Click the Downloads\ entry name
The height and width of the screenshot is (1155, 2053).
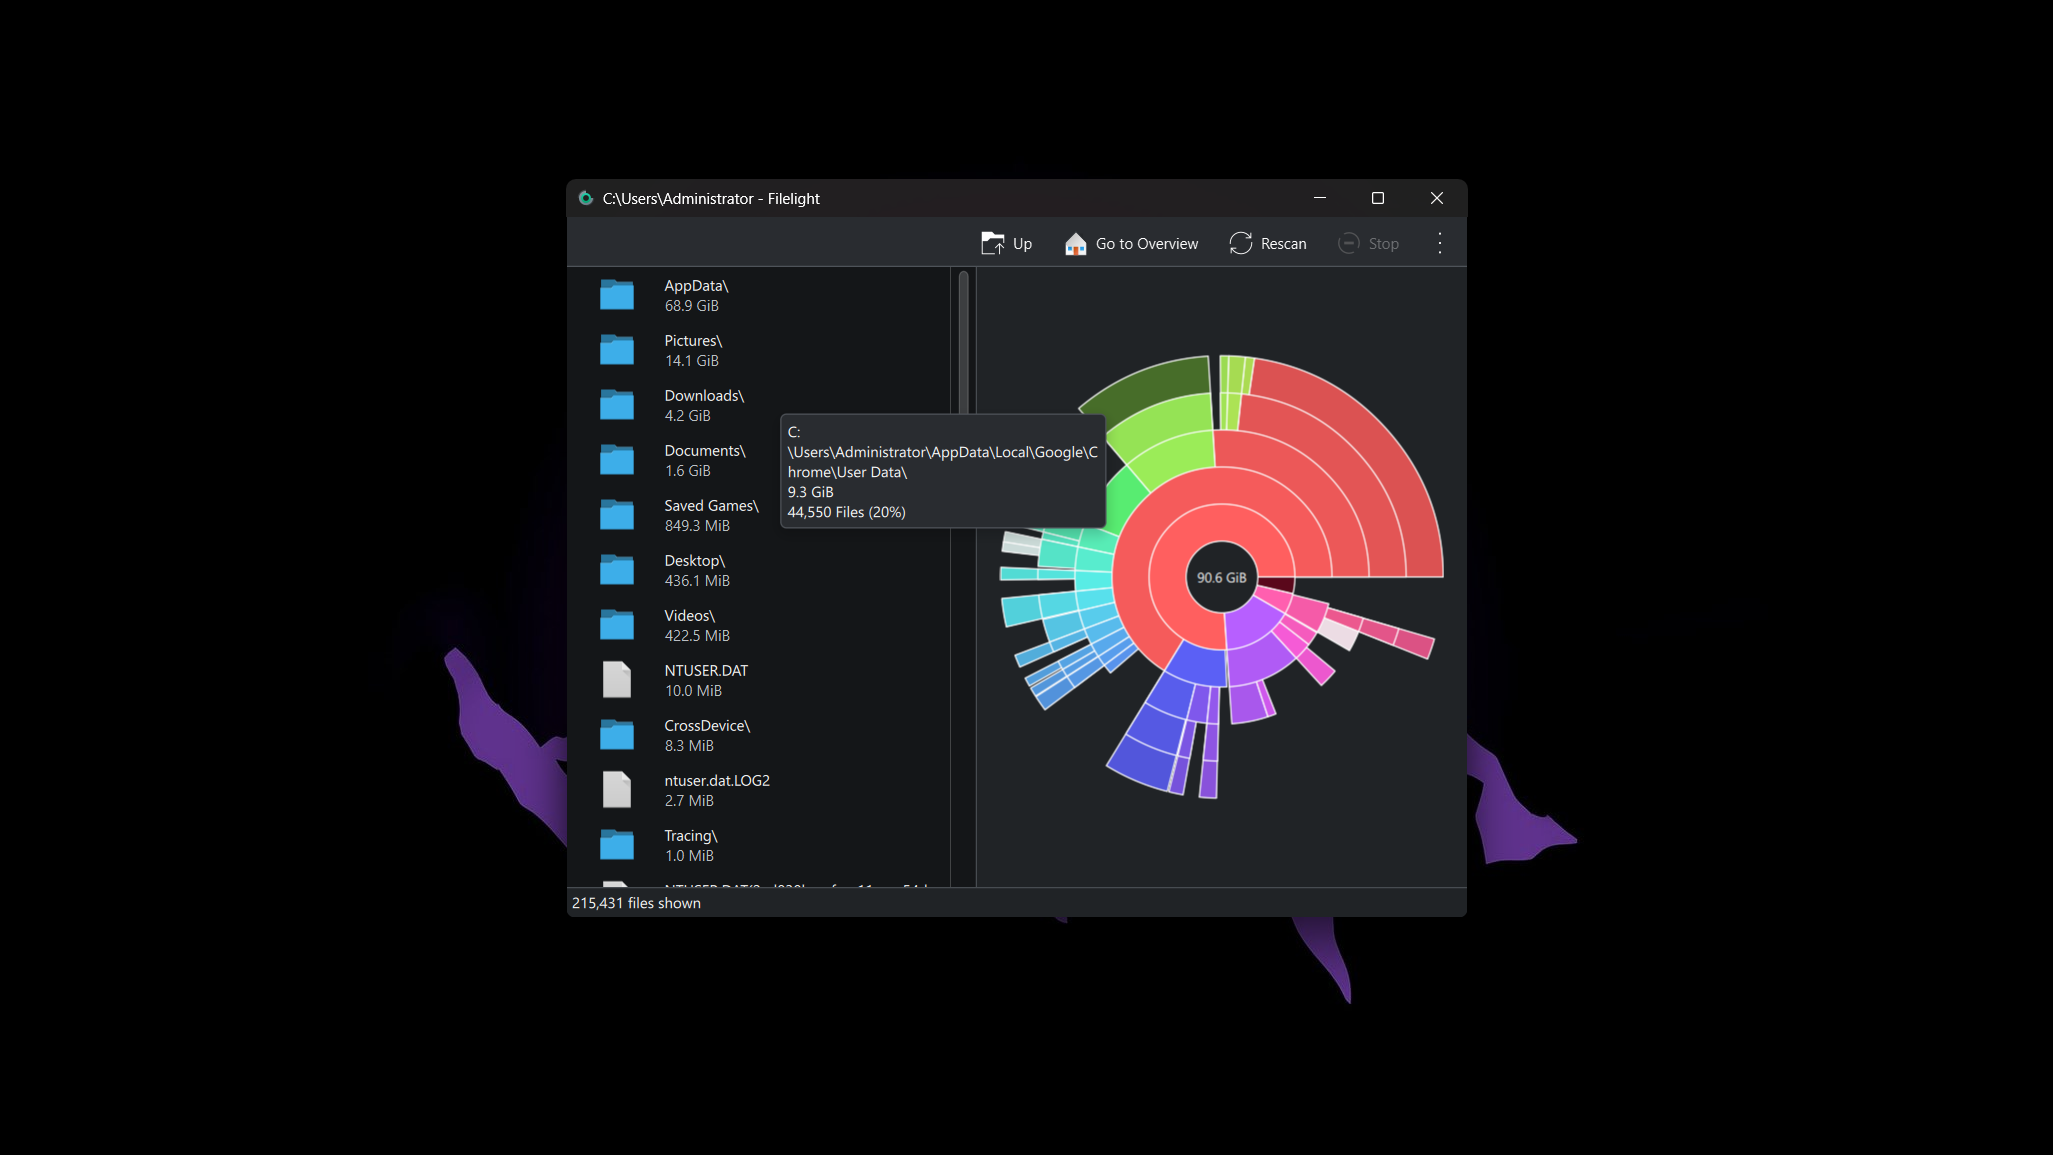click(x=704, y=396)
